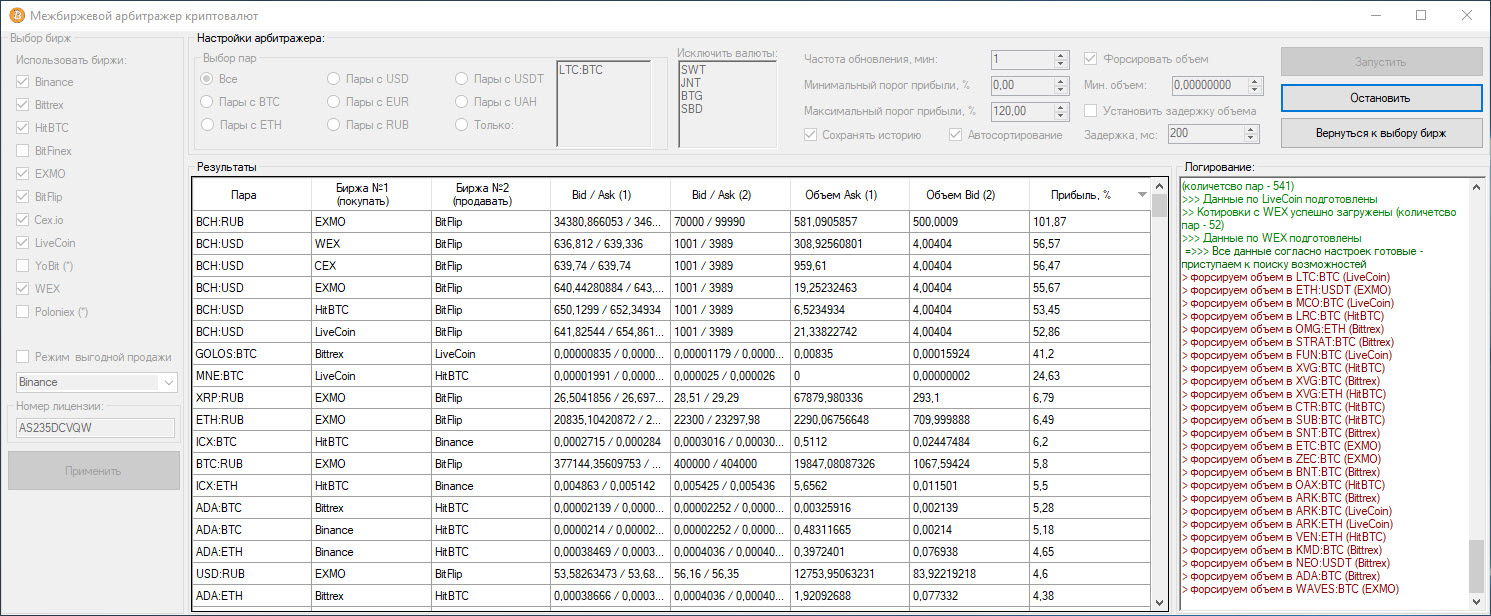Select the Пары с BTC radio button

click(x=207, y=102)
